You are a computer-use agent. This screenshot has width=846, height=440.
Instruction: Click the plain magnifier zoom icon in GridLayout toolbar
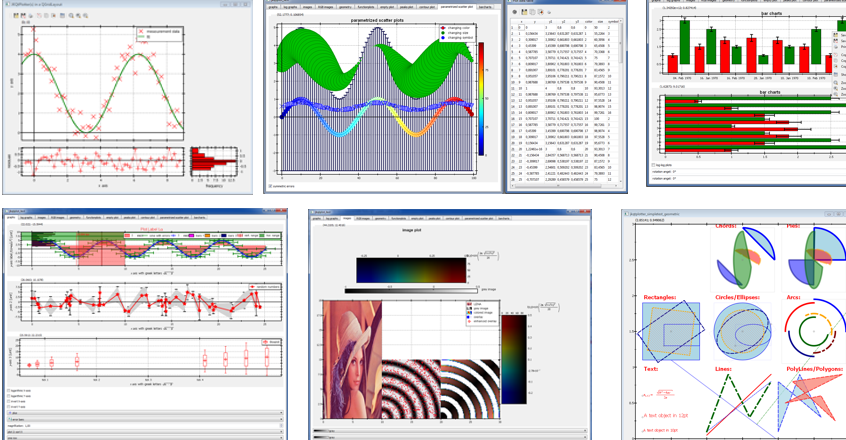tap(71, 16)
